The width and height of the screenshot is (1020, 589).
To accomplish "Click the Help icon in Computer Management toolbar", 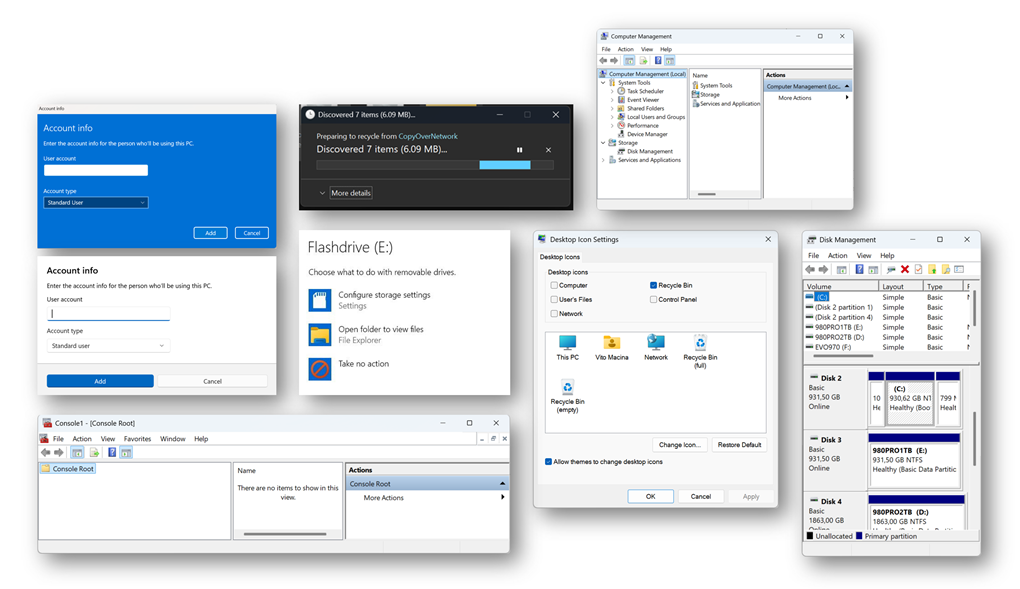I will tap(656, 61).
